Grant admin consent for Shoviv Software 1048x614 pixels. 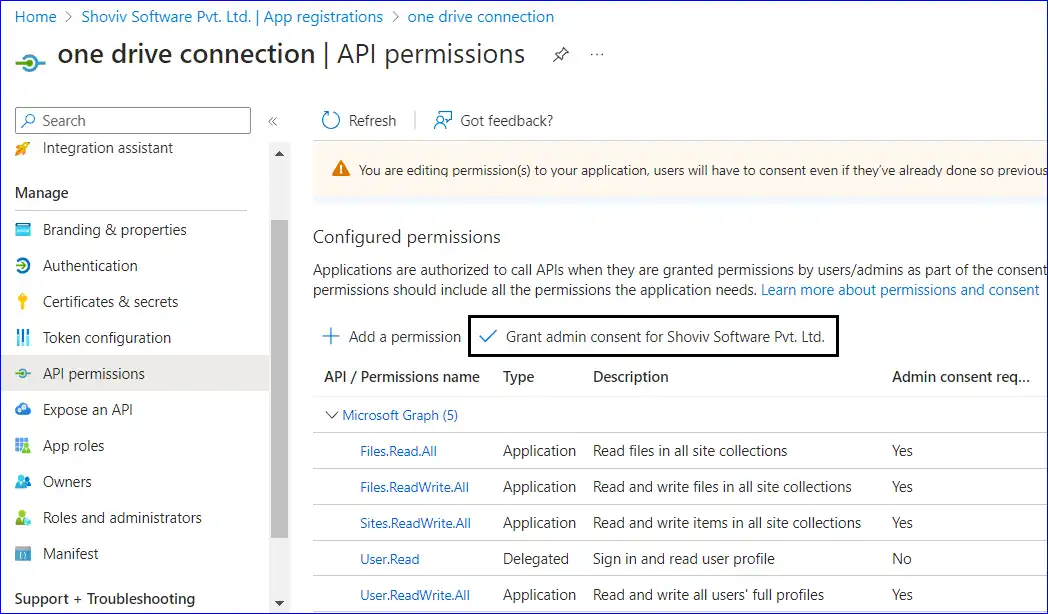point(653,337)
